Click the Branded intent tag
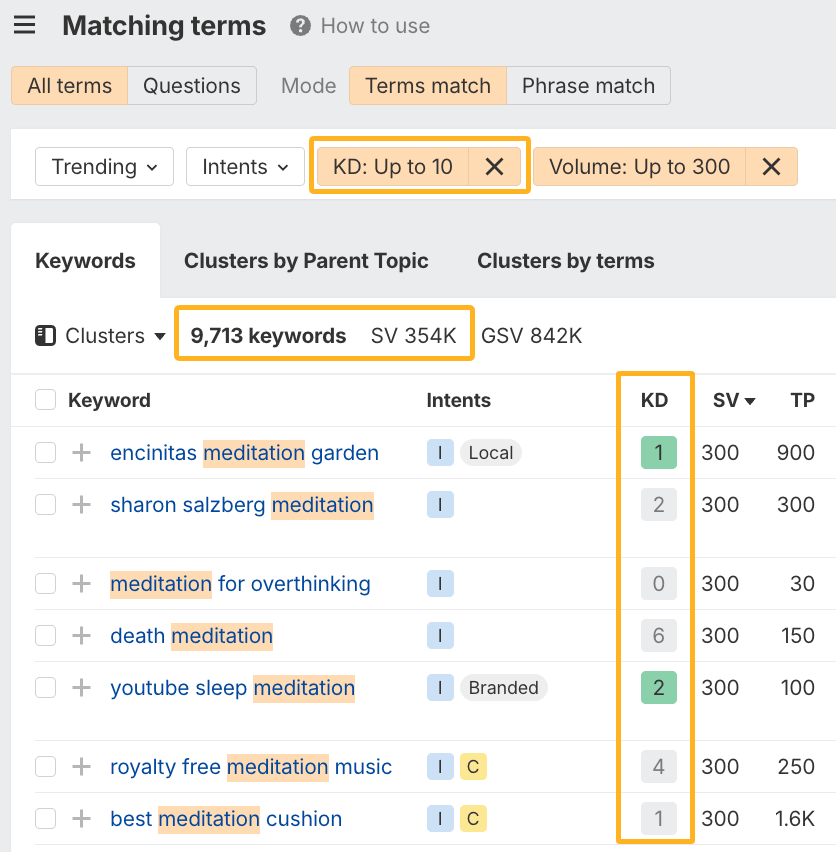The image size is (836, 852). pos(504,688)
